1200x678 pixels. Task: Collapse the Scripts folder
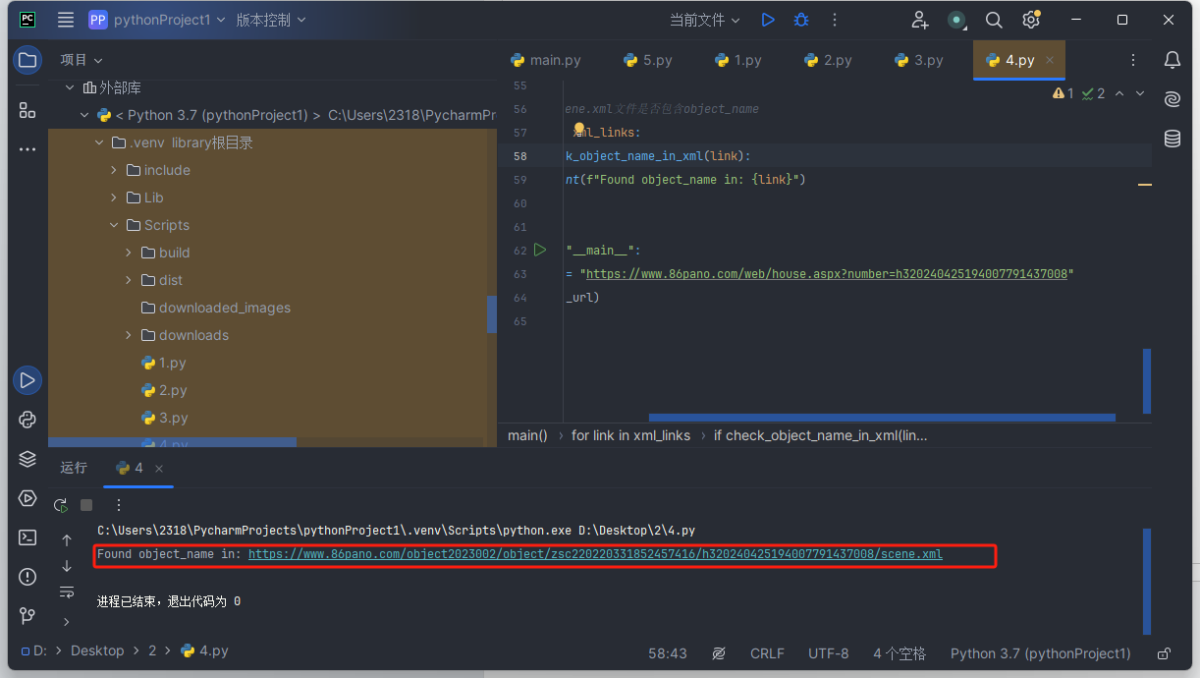(x=114, y=225)
